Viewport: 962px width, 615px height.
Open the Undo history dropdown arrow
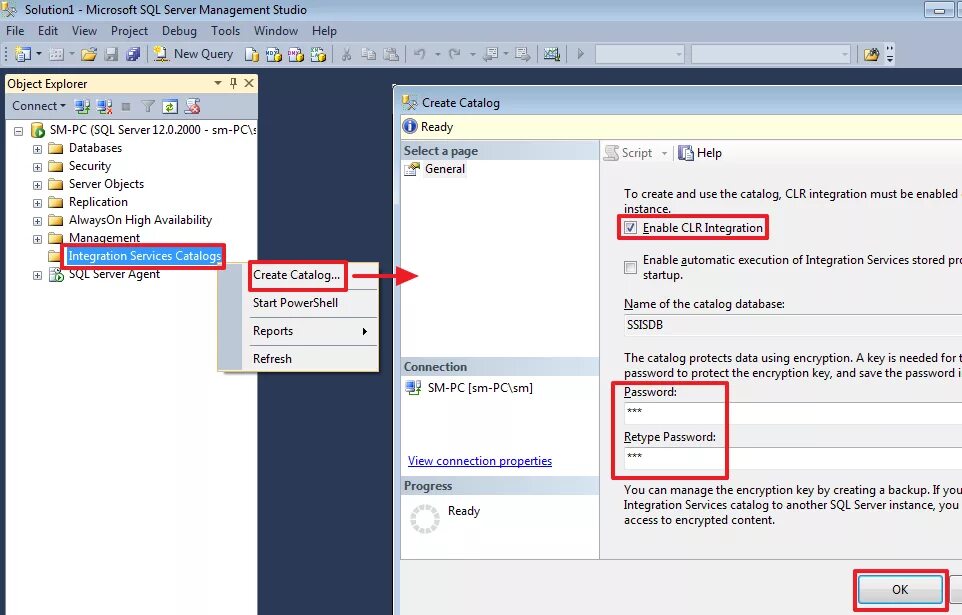click(437, 54)
